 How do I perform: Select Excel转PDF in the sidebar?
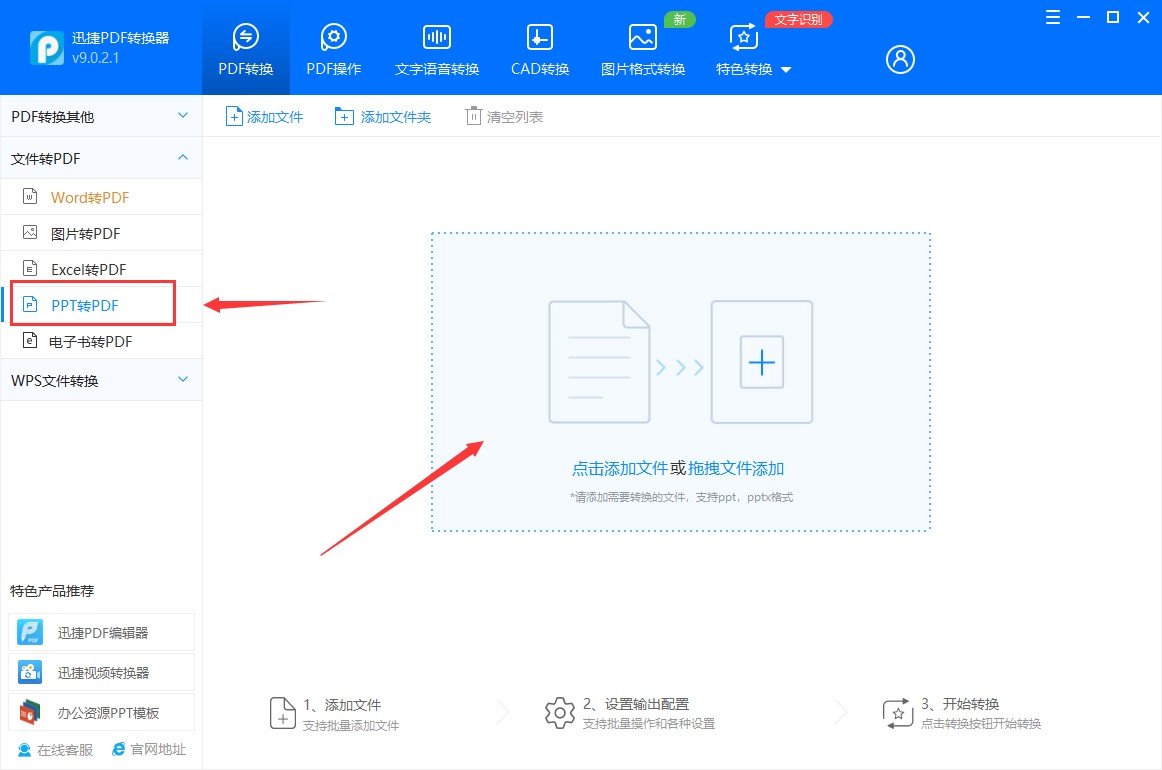click(102, 269)
